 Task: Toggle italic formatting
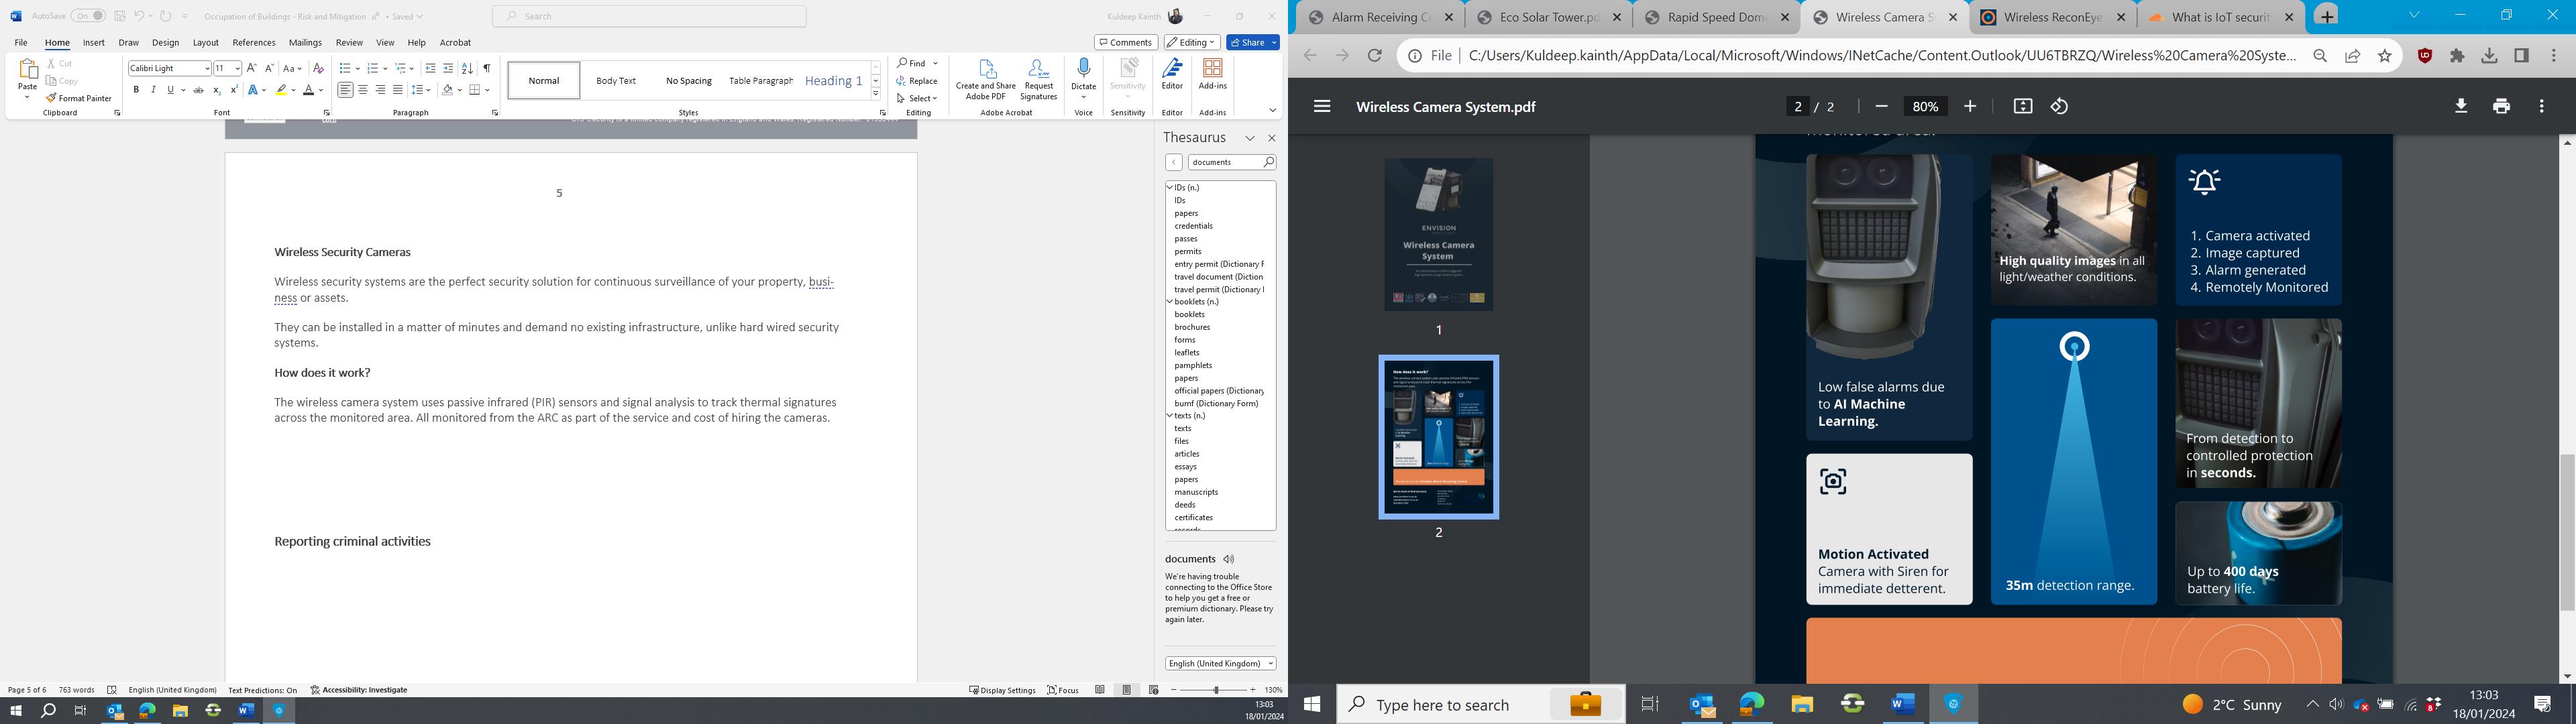click(x=153, y=90)
